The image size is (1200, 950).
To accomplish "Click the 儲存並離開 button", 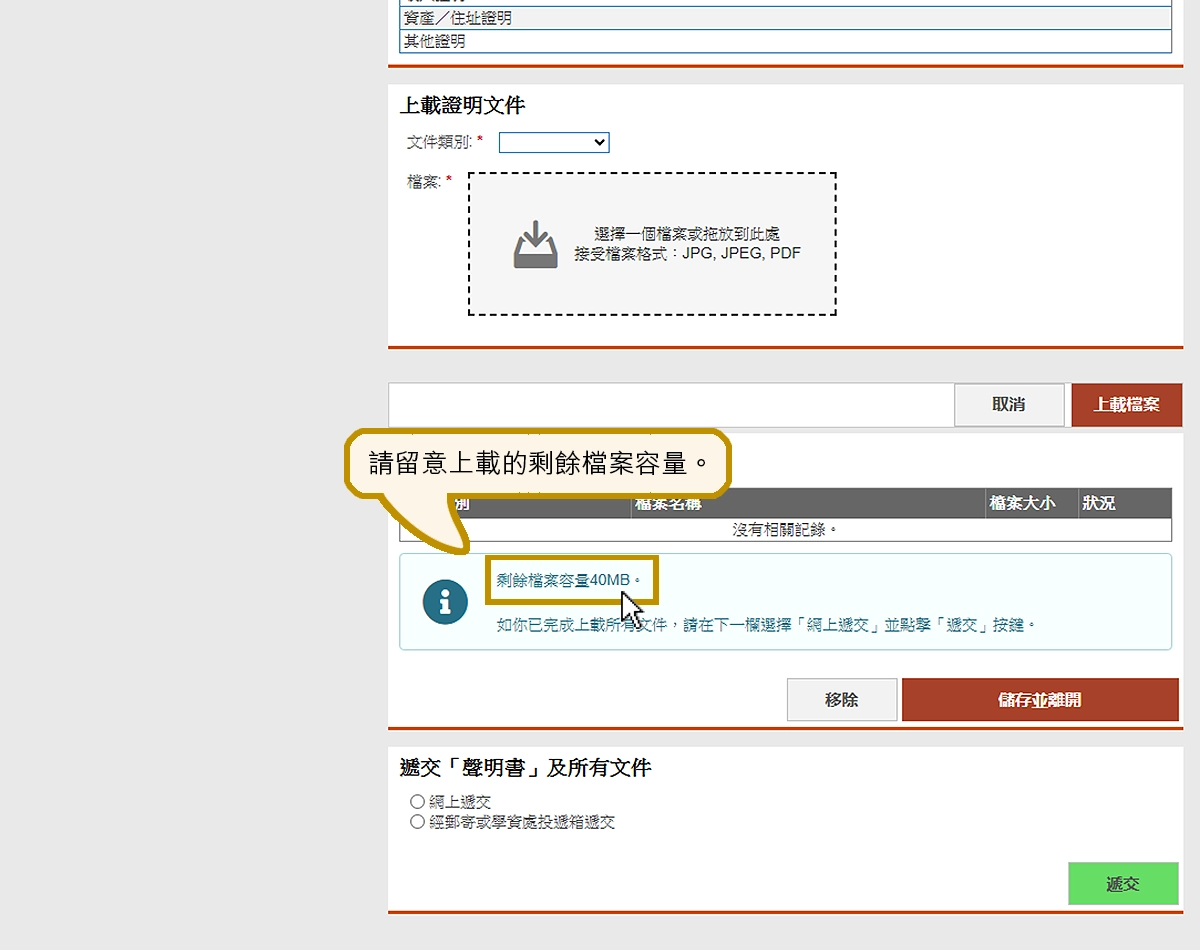I will pos(1040,700).
